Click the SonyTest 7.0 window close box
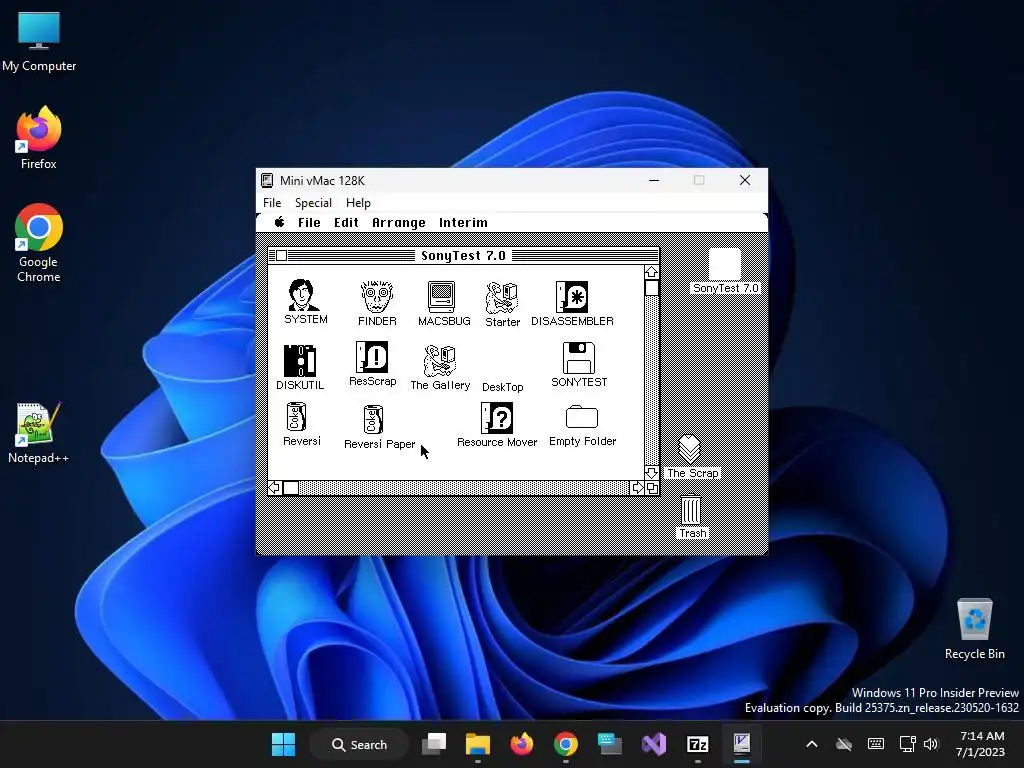Screen dimensions: 1024x768 (x=281, y=255)
